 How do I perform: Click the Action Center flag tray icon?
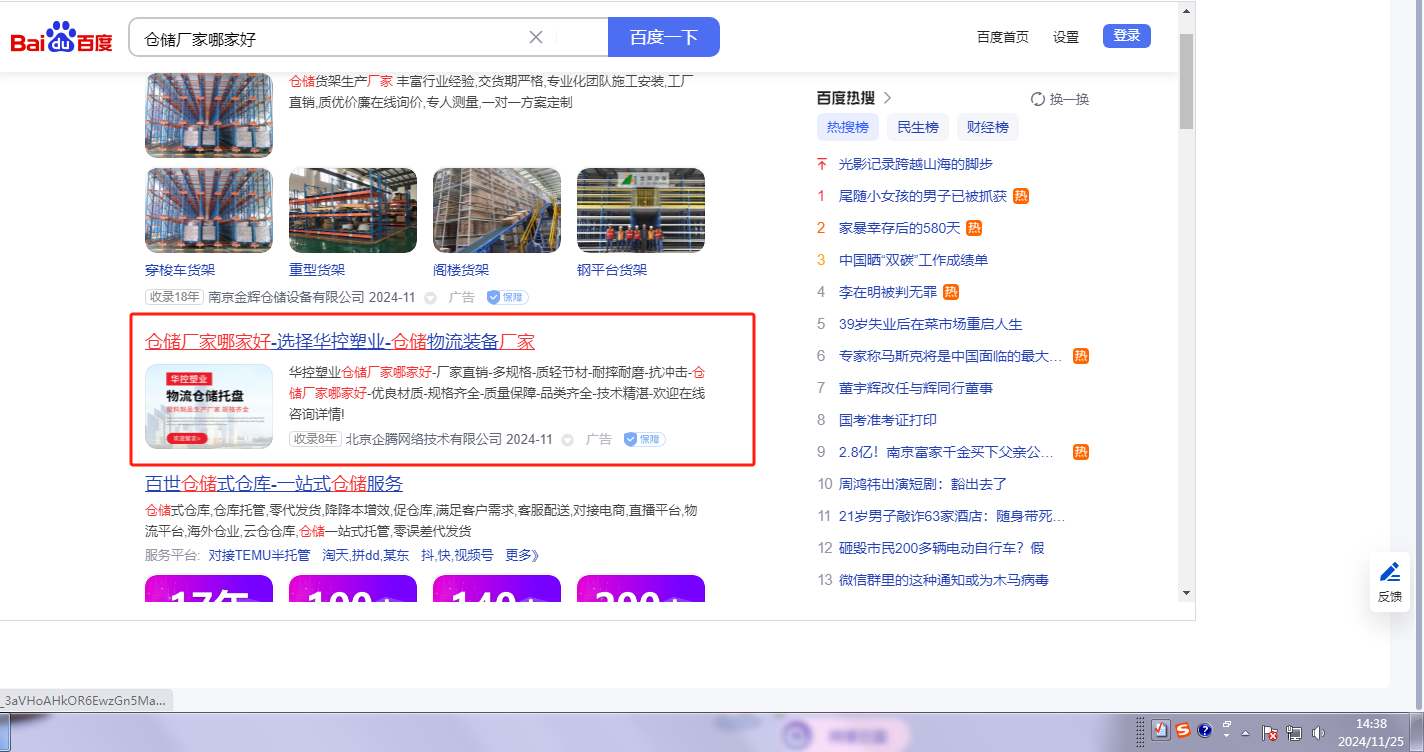[1270, 732]
